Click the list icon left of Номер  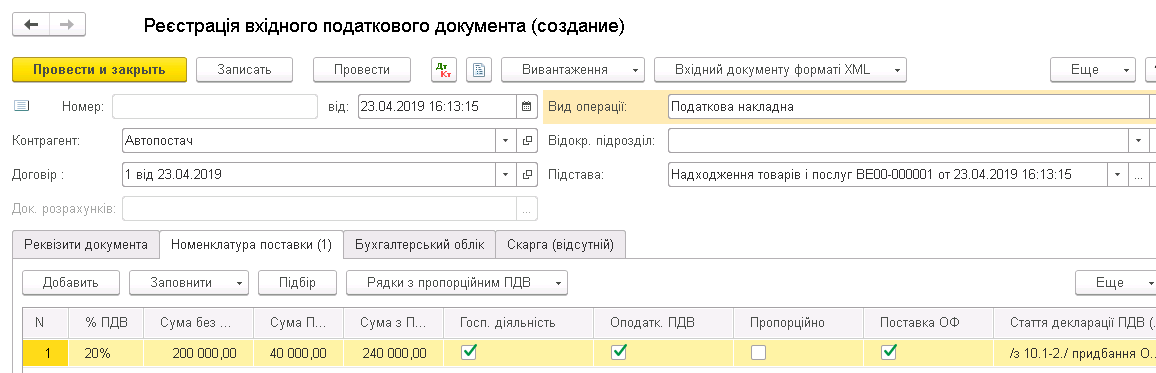click(x=21, y=106)
